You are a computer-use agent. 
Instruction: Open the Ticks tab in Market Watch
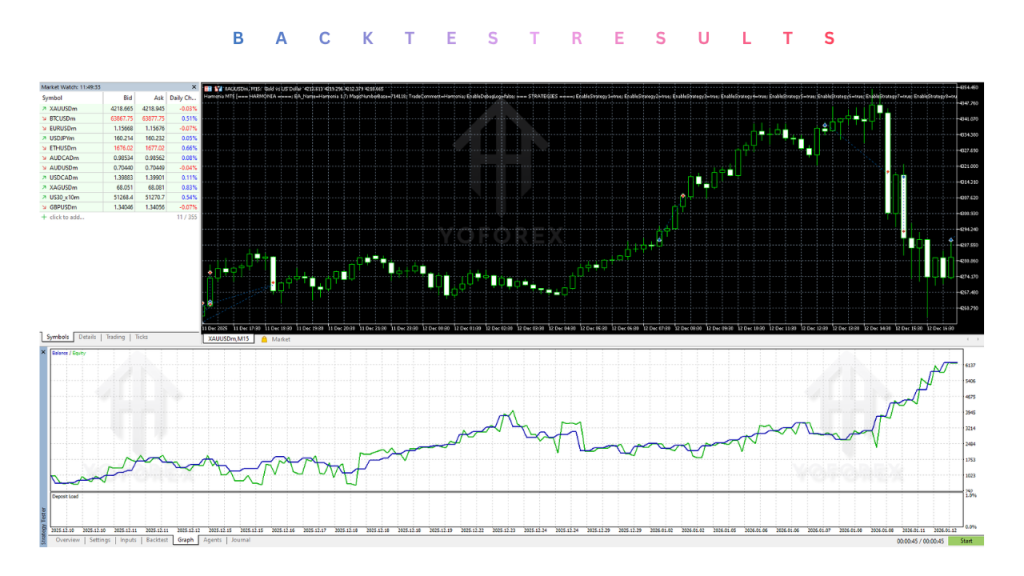(141, 337)
